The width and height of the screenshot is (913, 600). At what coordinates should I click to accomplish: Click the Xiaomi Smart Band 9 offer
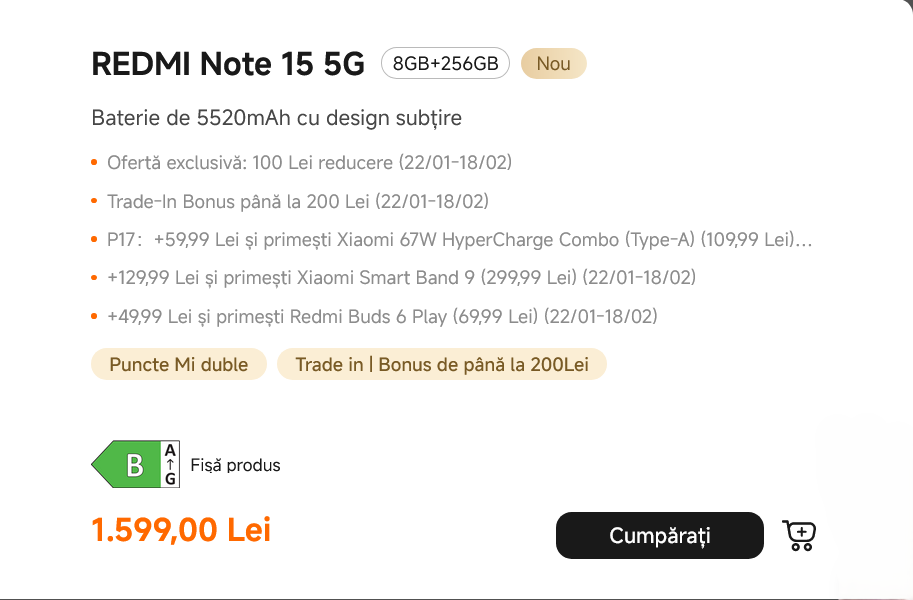(401, 278)
